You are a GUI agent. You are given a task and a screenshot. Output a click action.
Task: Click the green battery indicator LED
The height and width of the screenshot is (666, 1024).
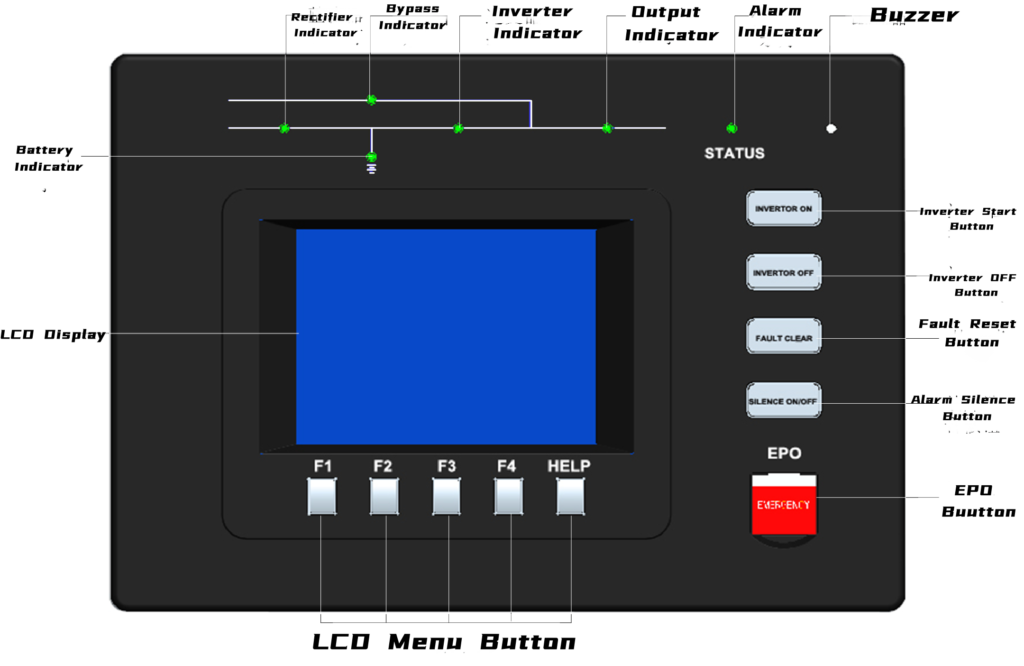pos(372,157)
